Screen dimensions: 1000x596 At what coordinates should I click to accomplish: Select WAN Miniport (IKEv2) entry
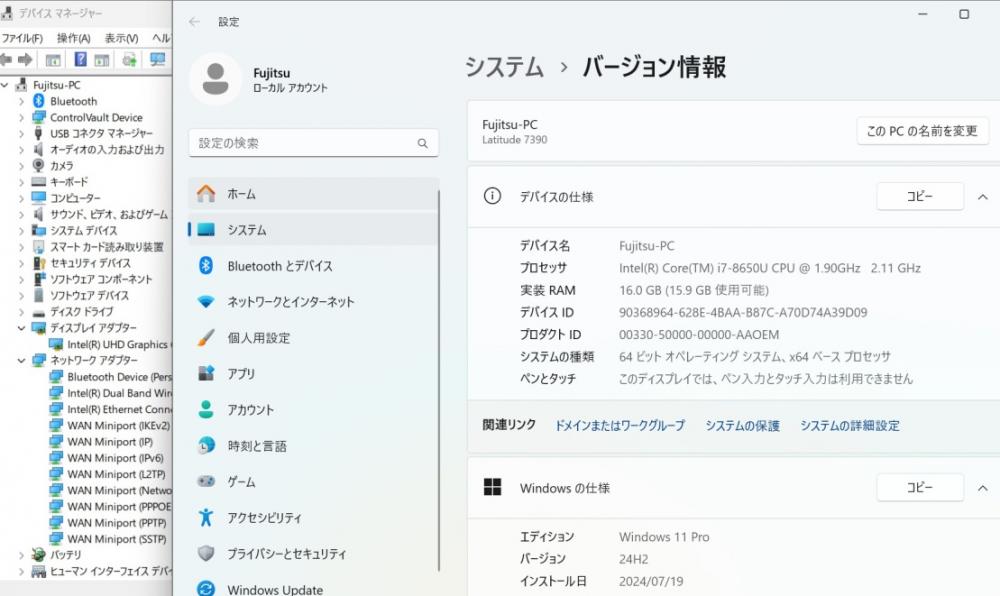click(x=119, y=425)
